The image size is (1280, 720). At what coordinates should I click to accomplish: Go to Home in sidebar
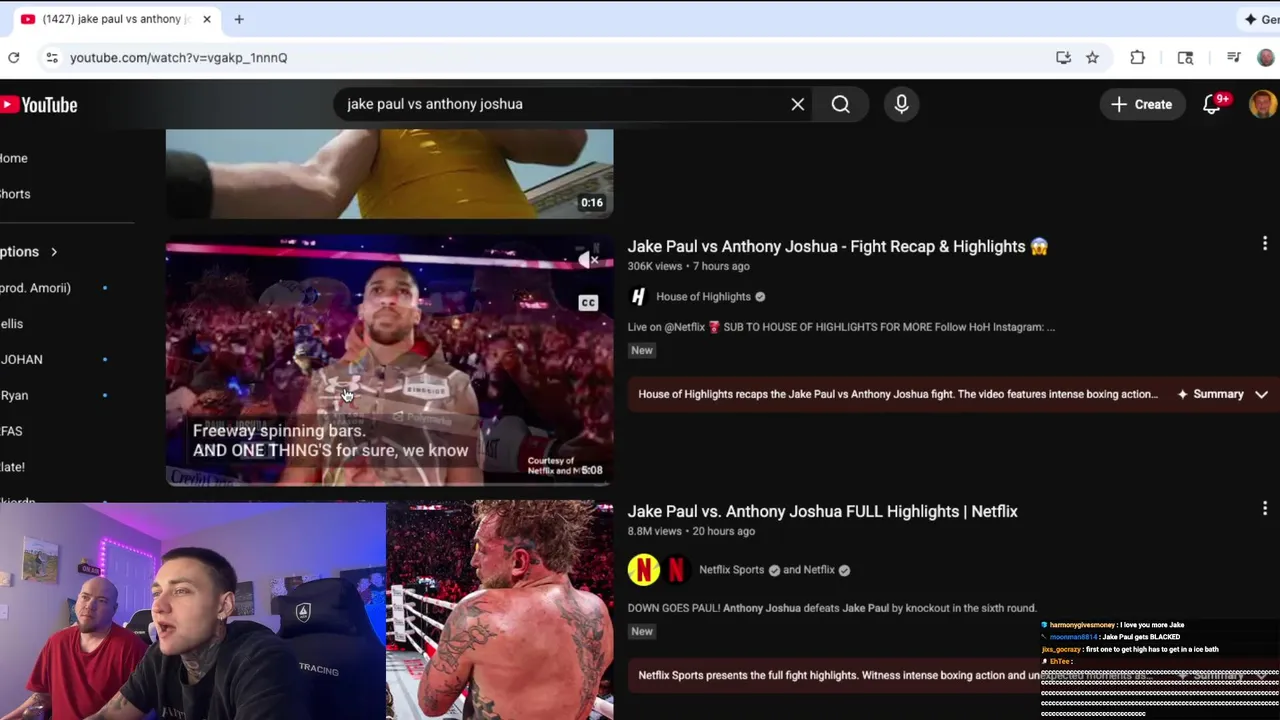(14, 158)
